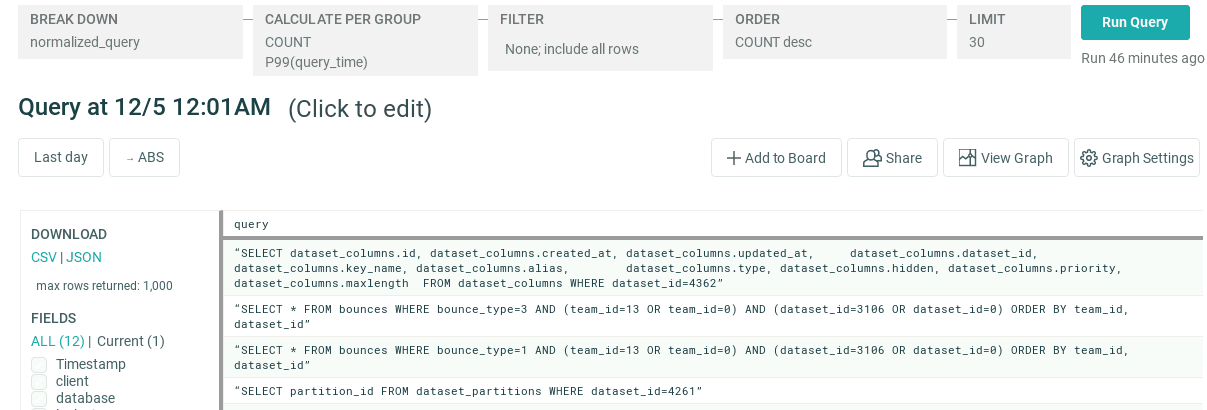
Task: Edit the Limit field showing 30
Action: 1012,32
